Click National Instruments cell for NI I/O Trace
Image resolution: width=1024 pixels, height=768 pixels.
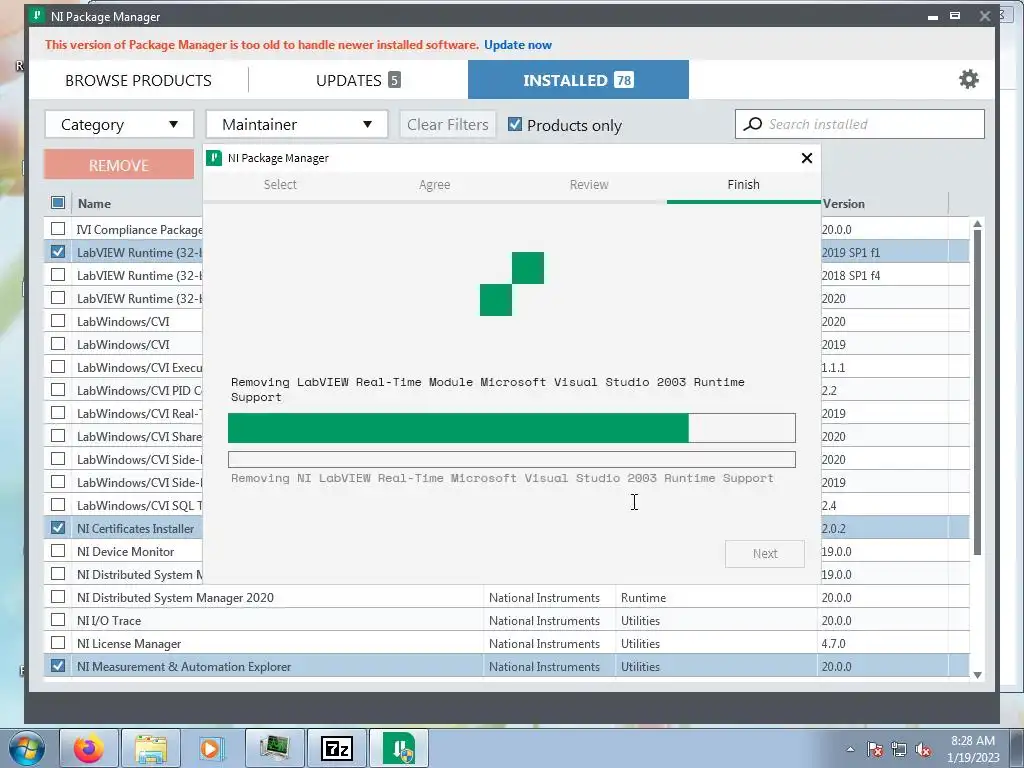(544, 621)
